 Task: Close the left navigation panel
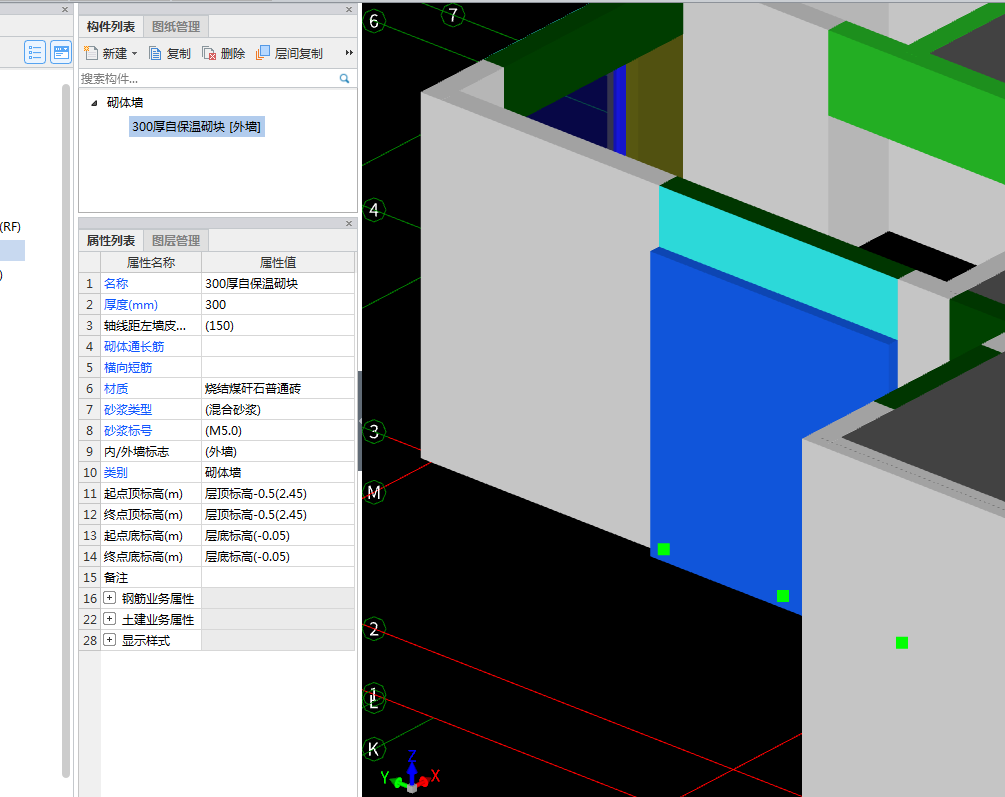65,9
